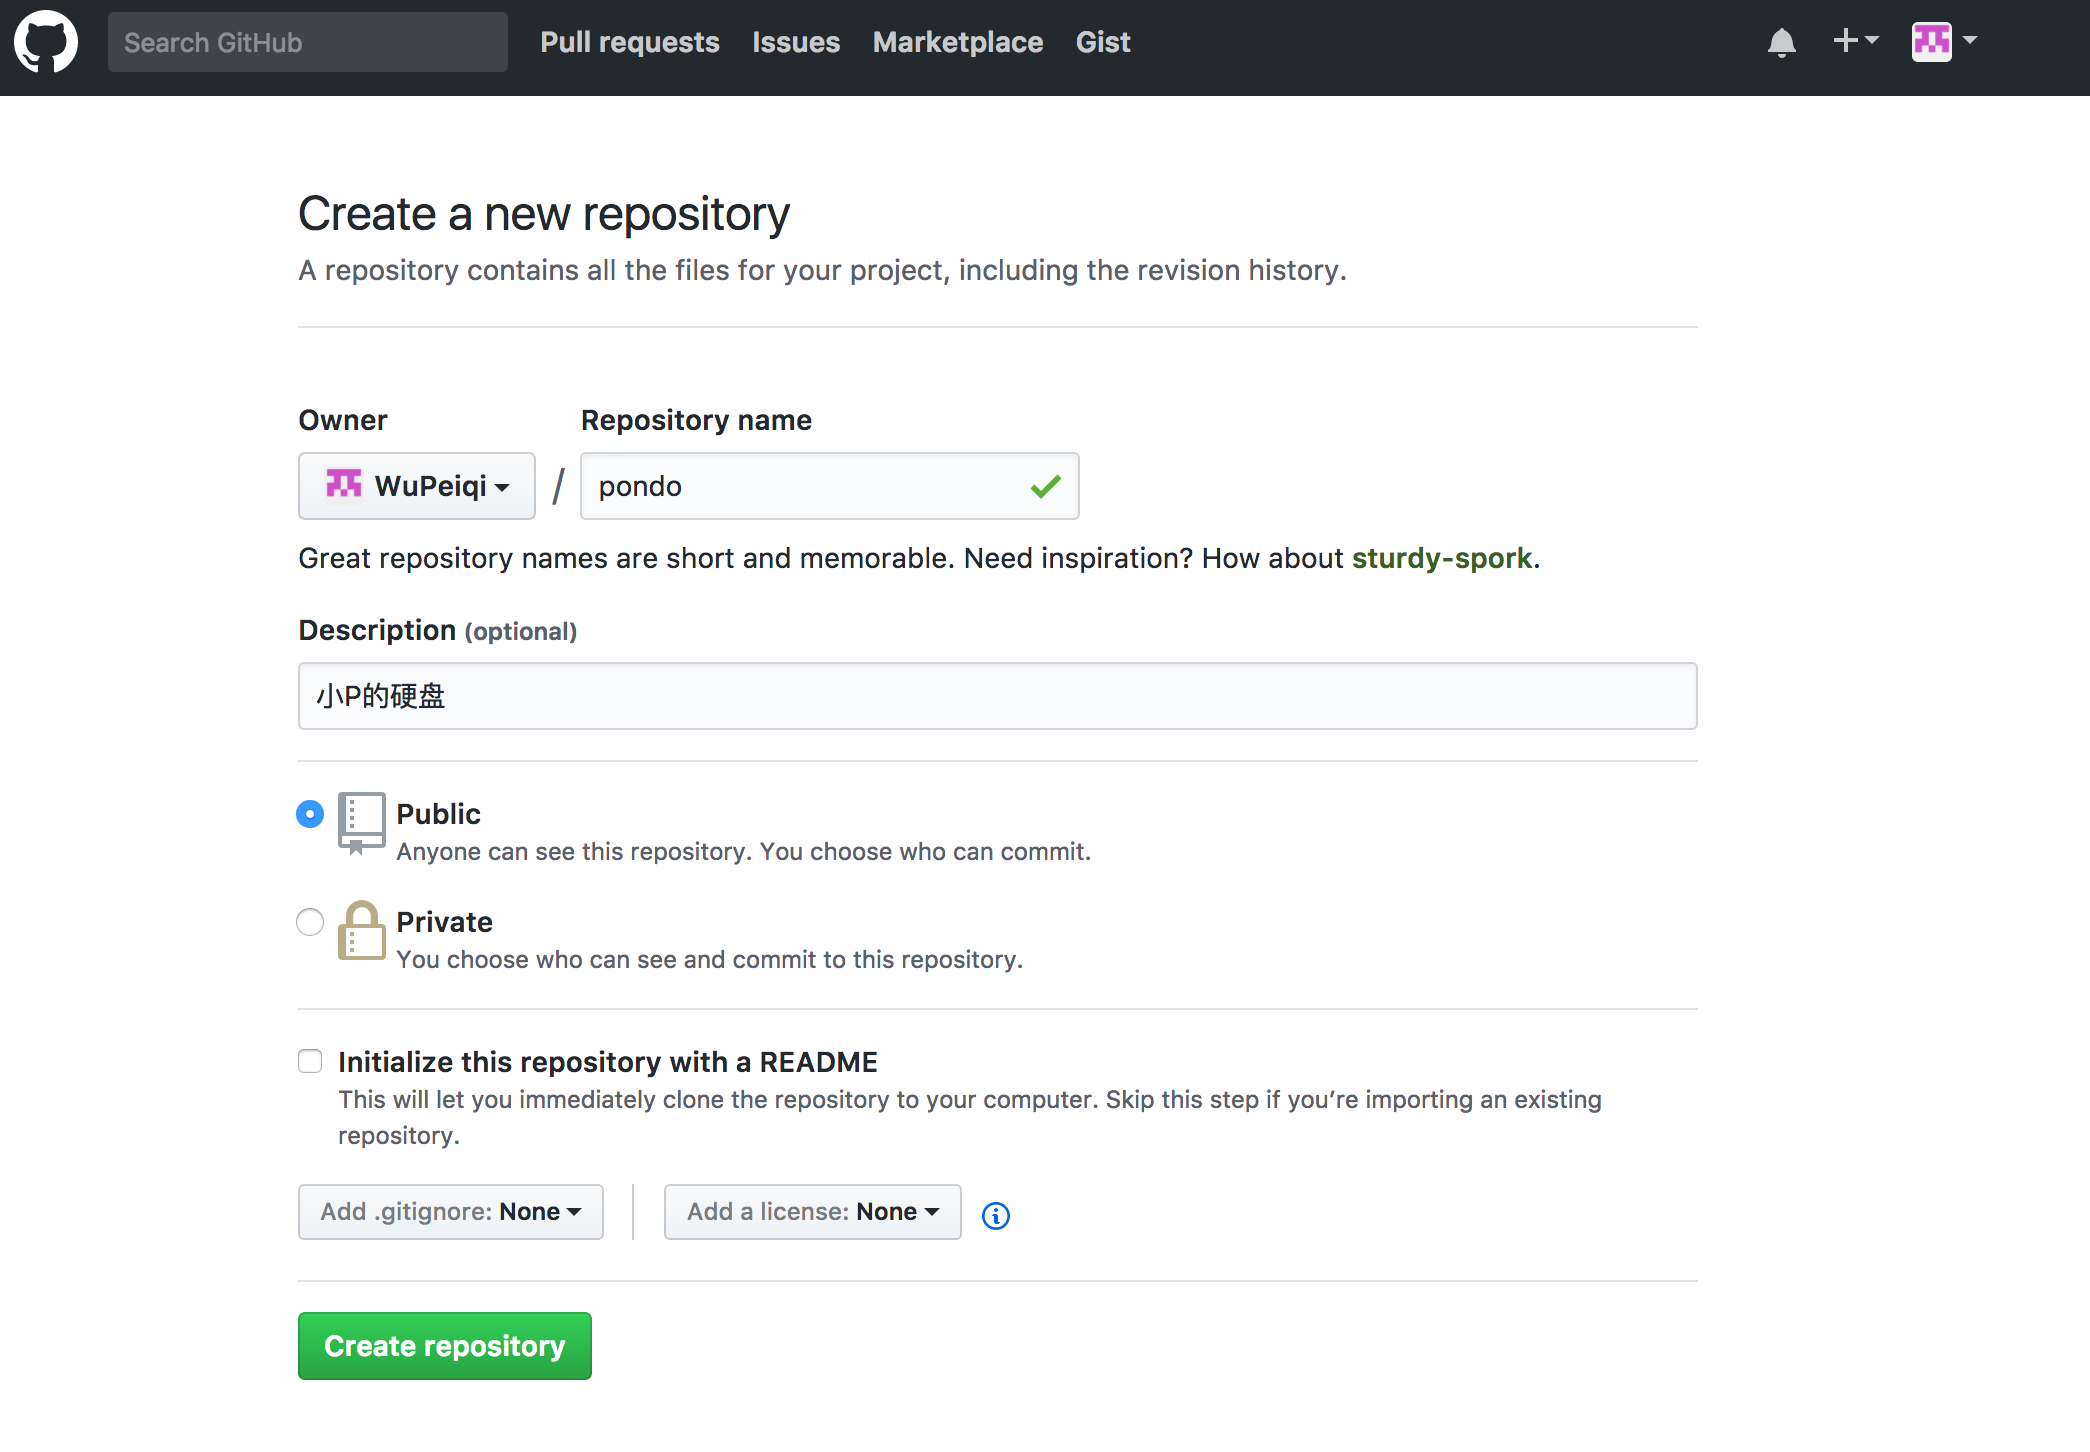This screenshot has height=1452, width=2090.
Task: Click the Description text field
Action: coord(996,696)
